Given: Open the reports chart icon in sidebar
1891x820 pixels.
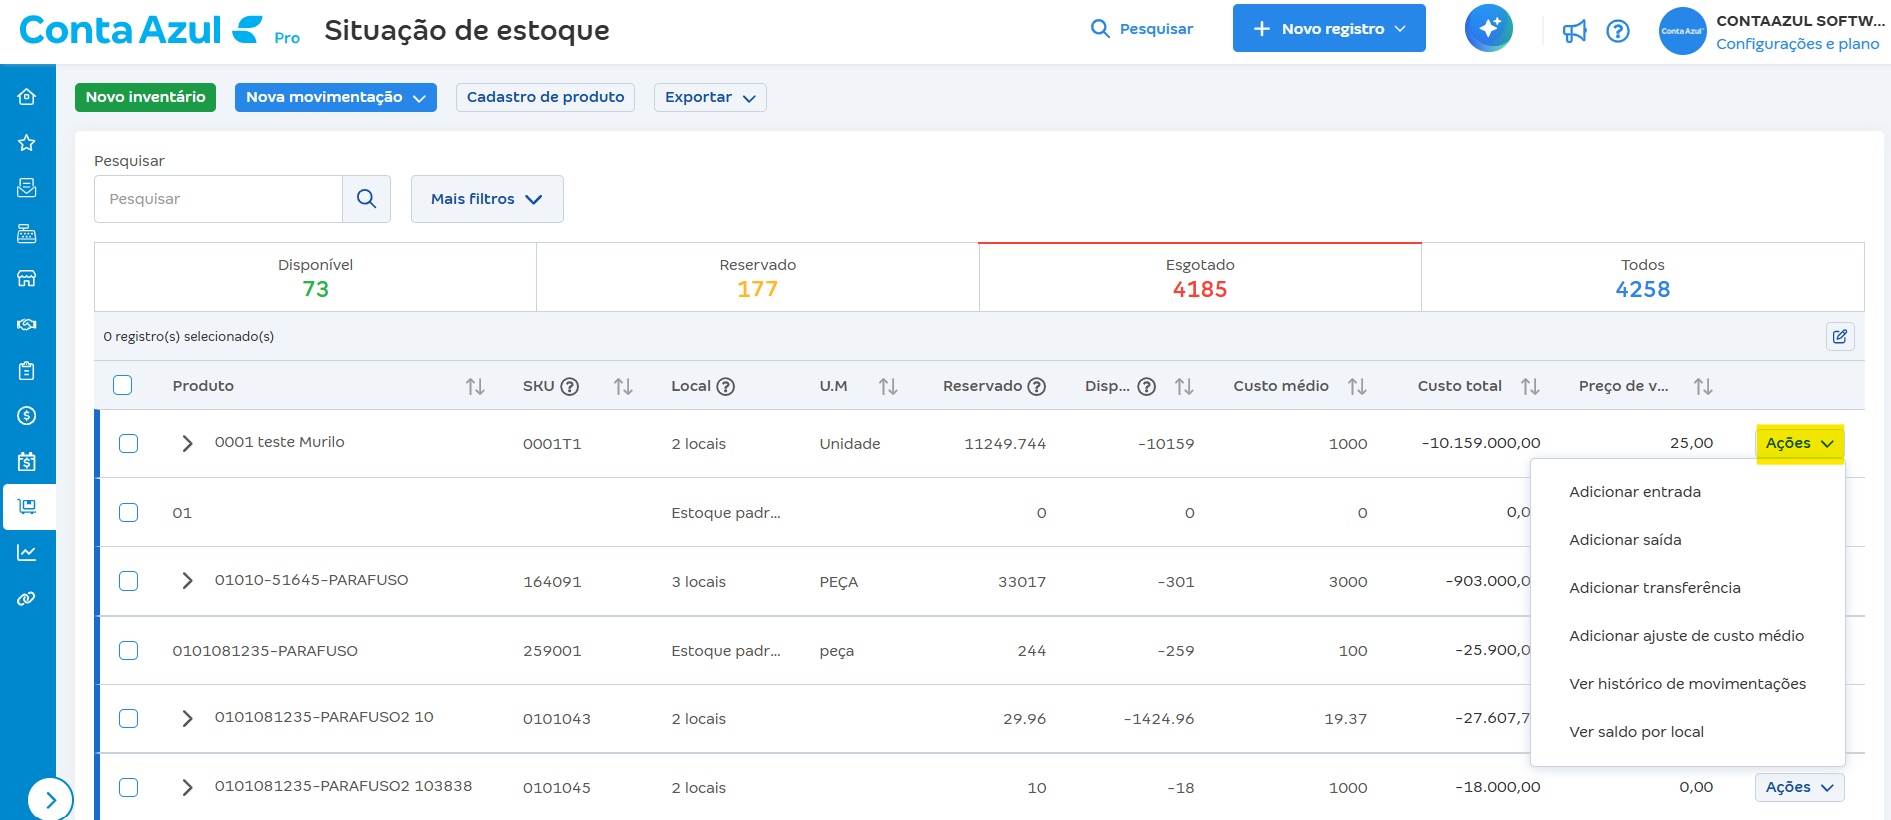Looking at the screenshot, I should click(27, 553).
